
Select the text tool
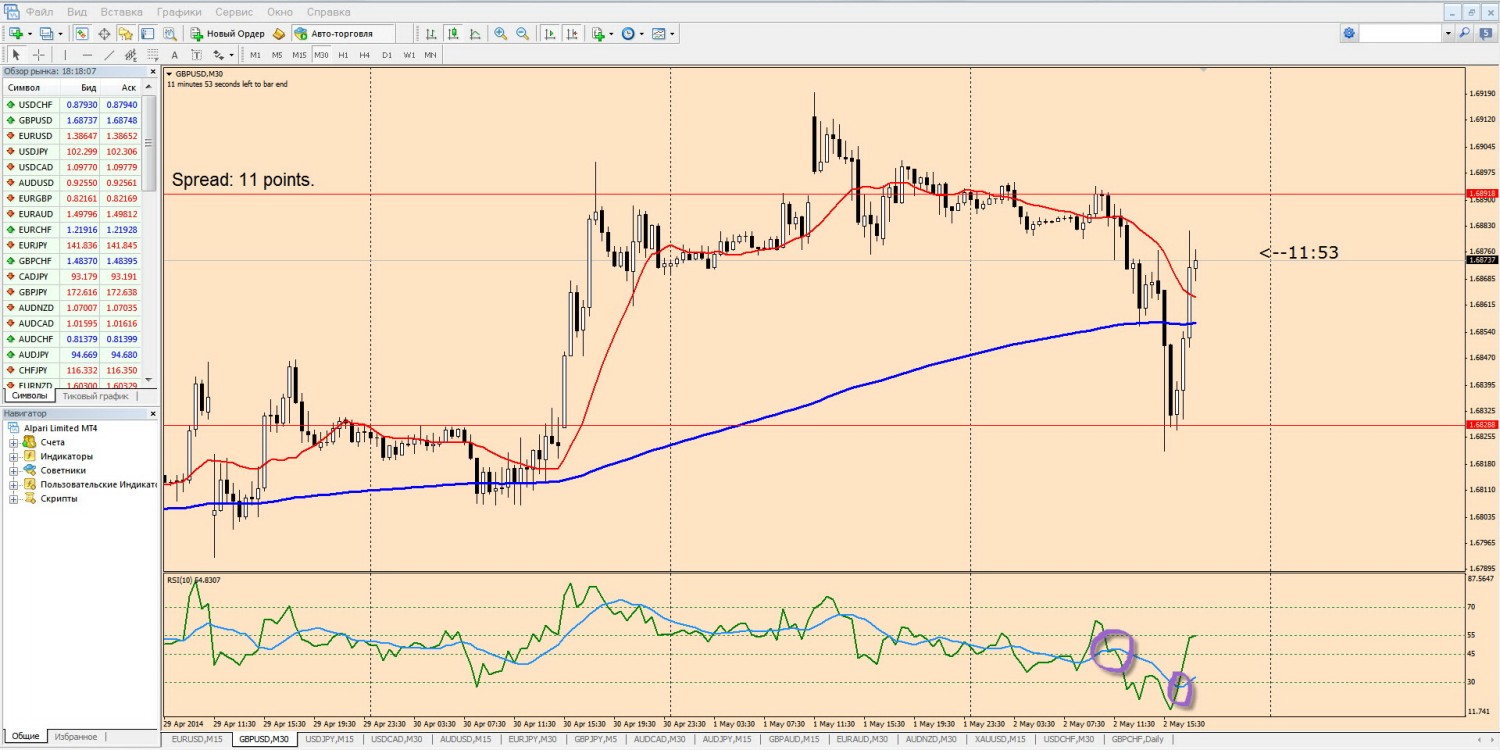click(x=174, y=55)
